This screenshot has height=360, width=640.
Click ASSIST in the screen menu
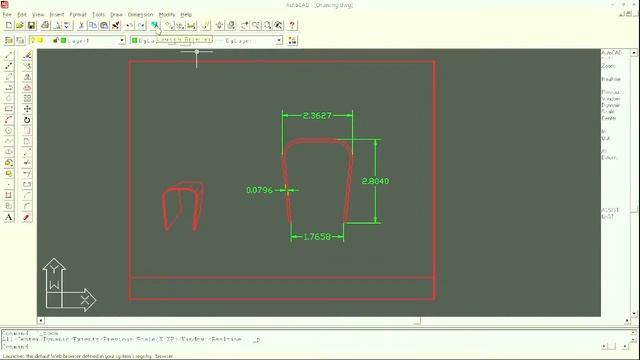click(610, 210)
